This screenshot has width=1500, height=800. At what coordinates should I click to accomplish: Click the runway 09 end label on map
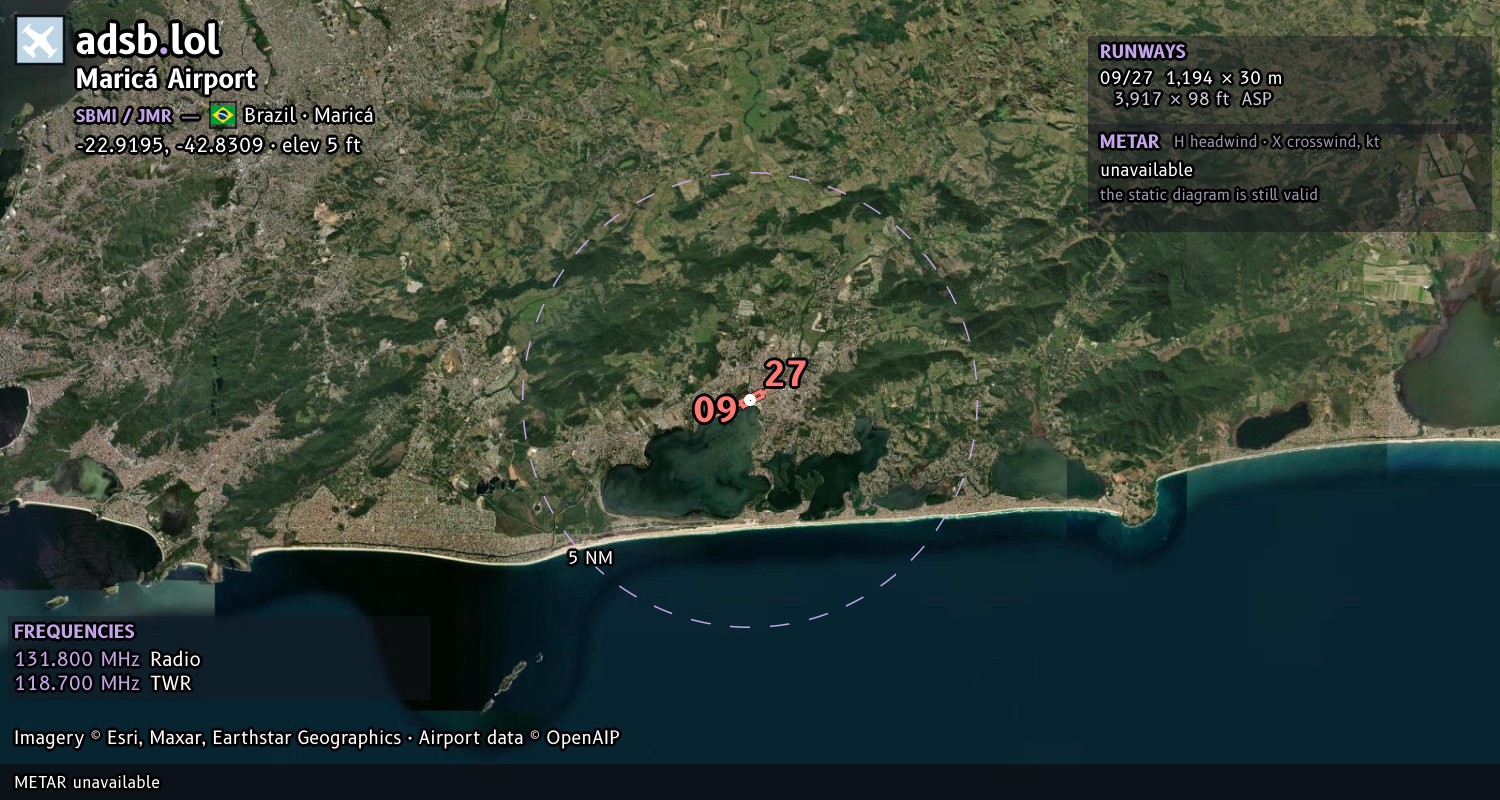point(716,409)
